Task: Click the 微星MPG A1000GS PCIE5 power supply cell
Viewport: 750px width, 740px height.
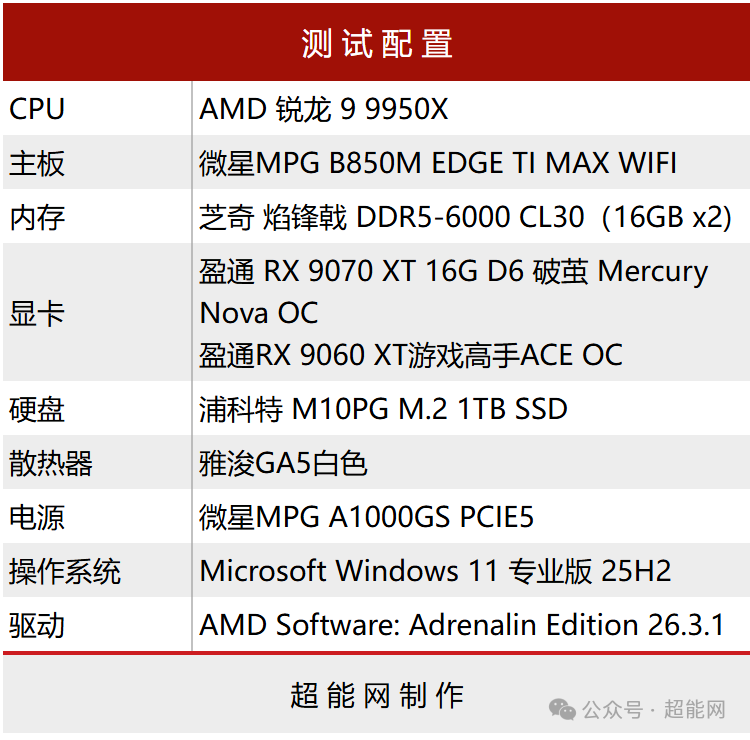Action: 367,517
